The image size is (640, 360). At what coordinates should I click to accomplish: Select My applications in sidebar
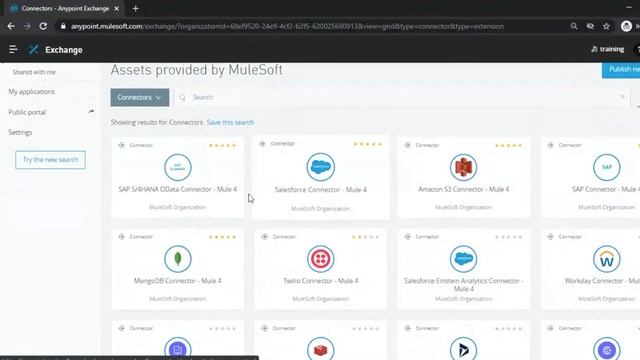31,91
